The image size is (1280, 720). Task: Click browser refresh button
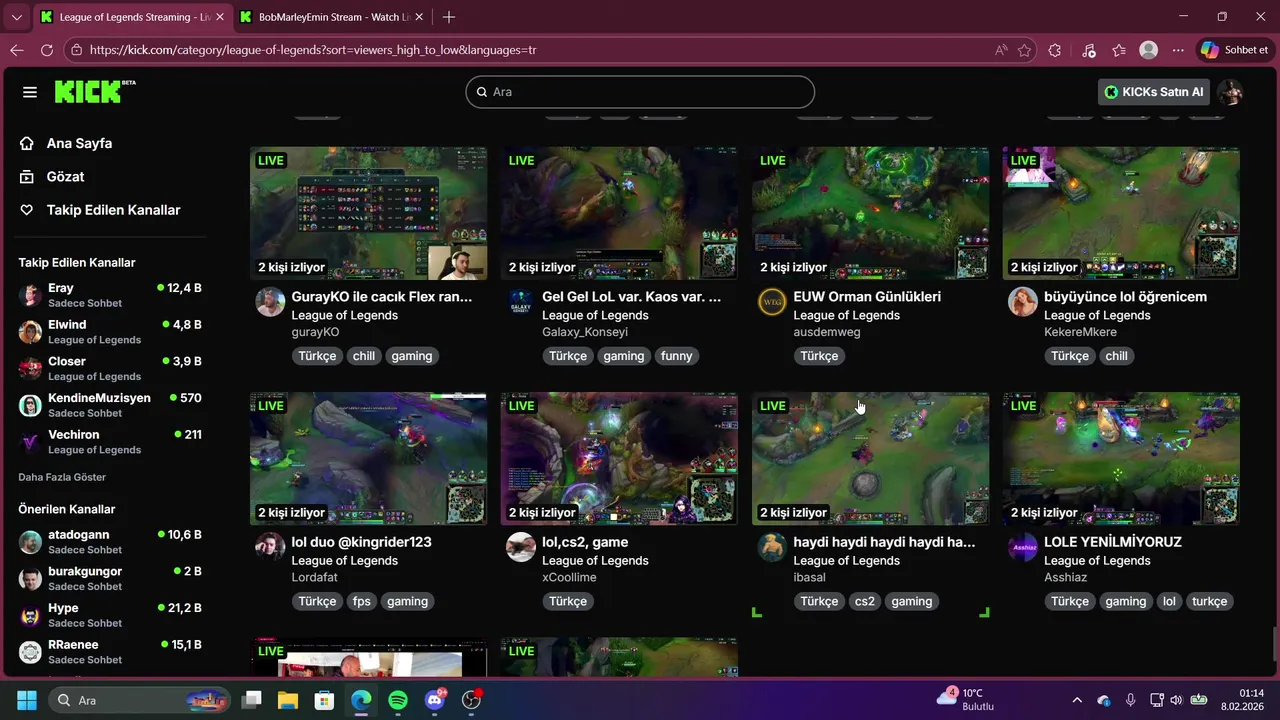click(47, 50)
